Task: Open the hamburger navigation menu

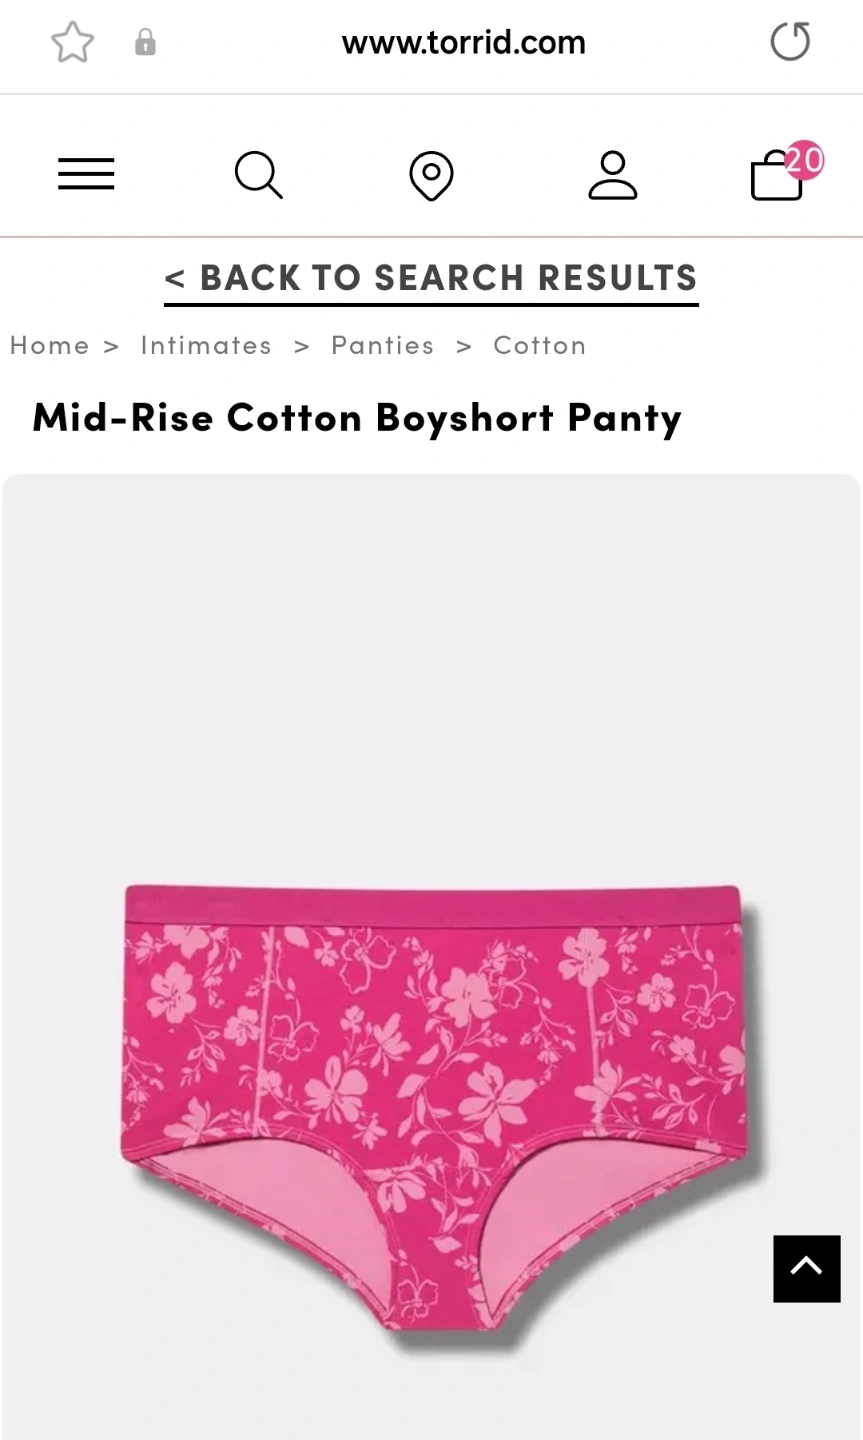Action: click(x=86, y=174)
